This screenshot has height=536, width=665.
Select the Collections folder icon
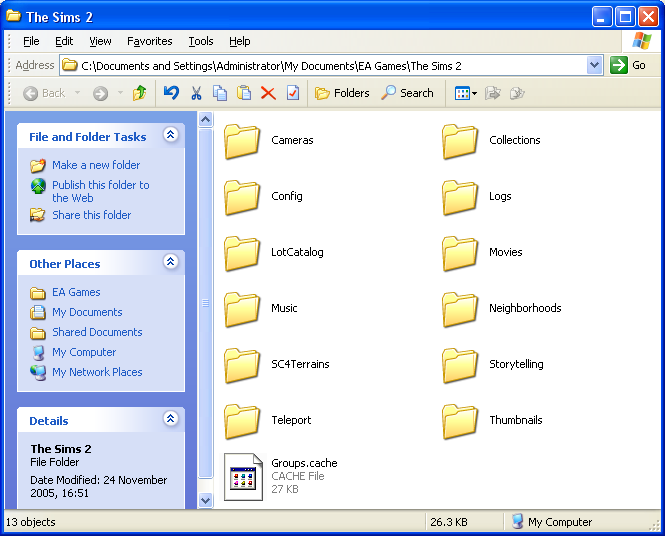(460, 141)
